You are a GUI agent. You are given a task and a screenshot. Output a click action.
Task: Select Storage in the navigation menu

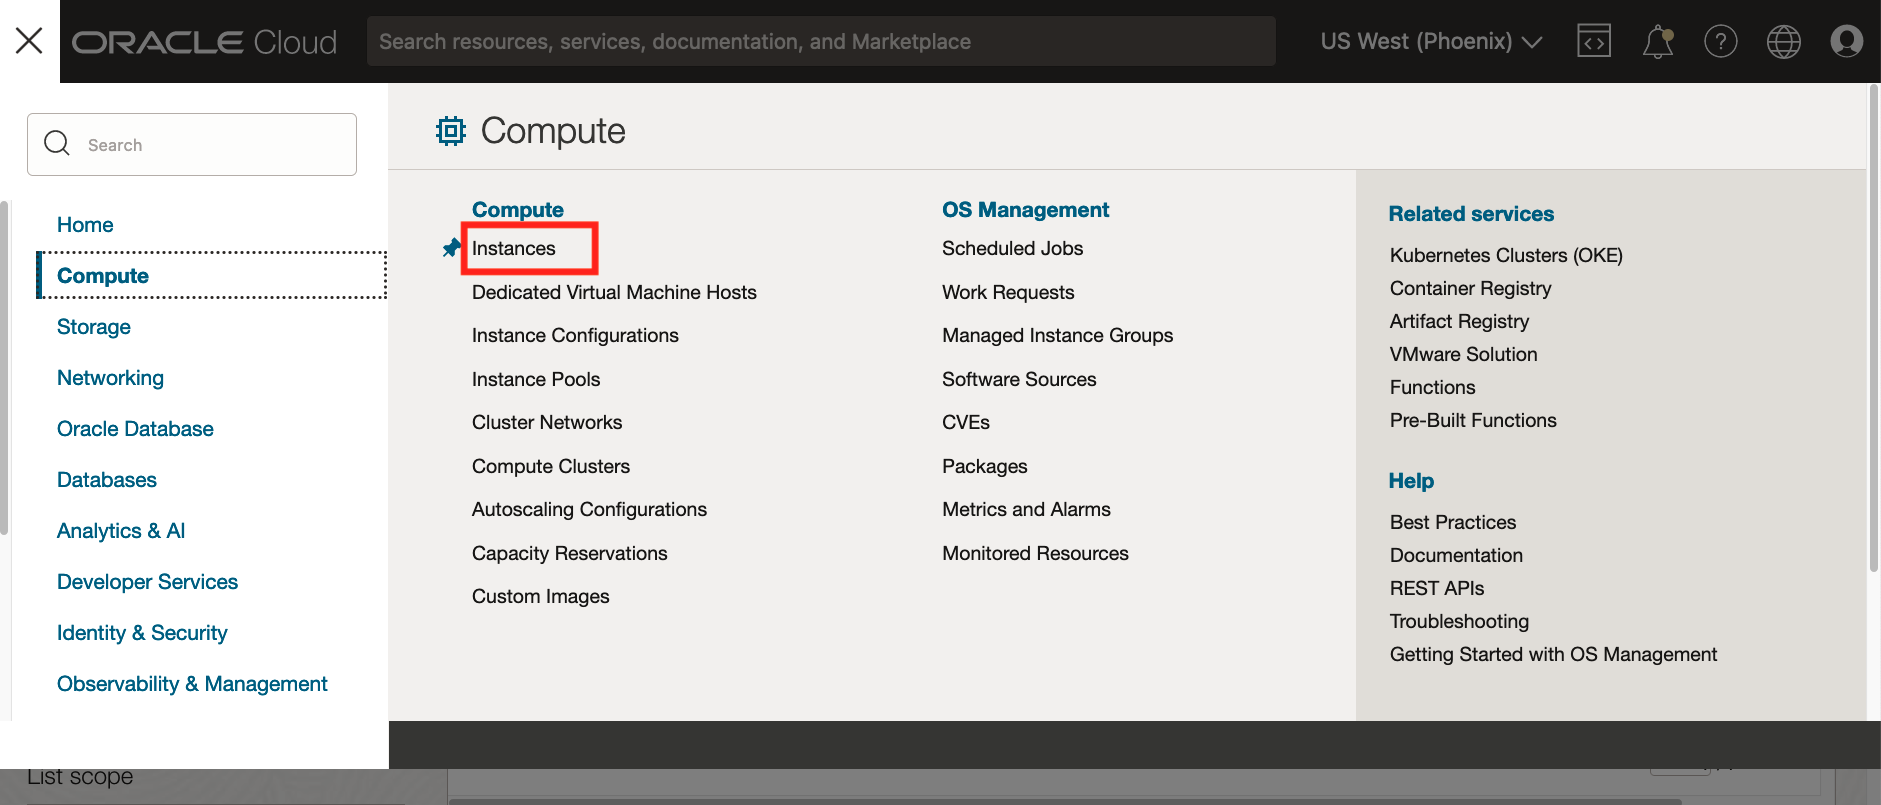[94, 327]
